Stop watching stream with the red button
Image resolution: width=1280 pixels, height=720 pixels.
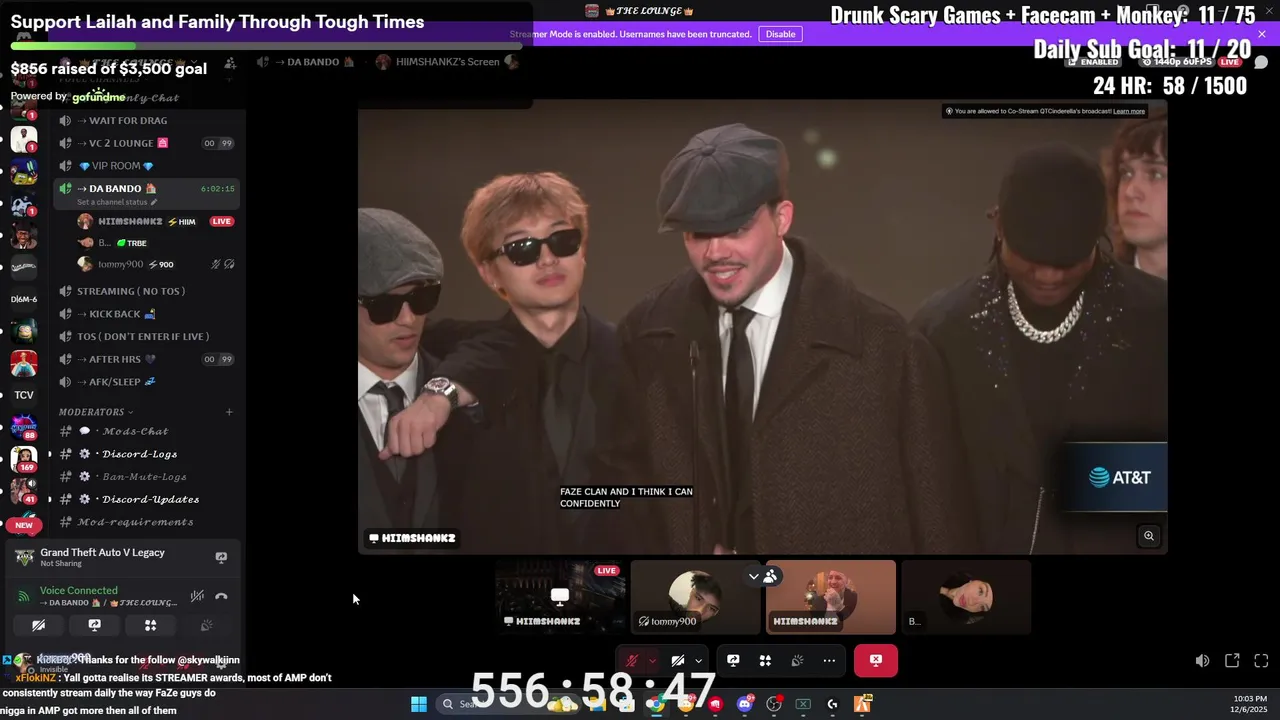[876, 660]
